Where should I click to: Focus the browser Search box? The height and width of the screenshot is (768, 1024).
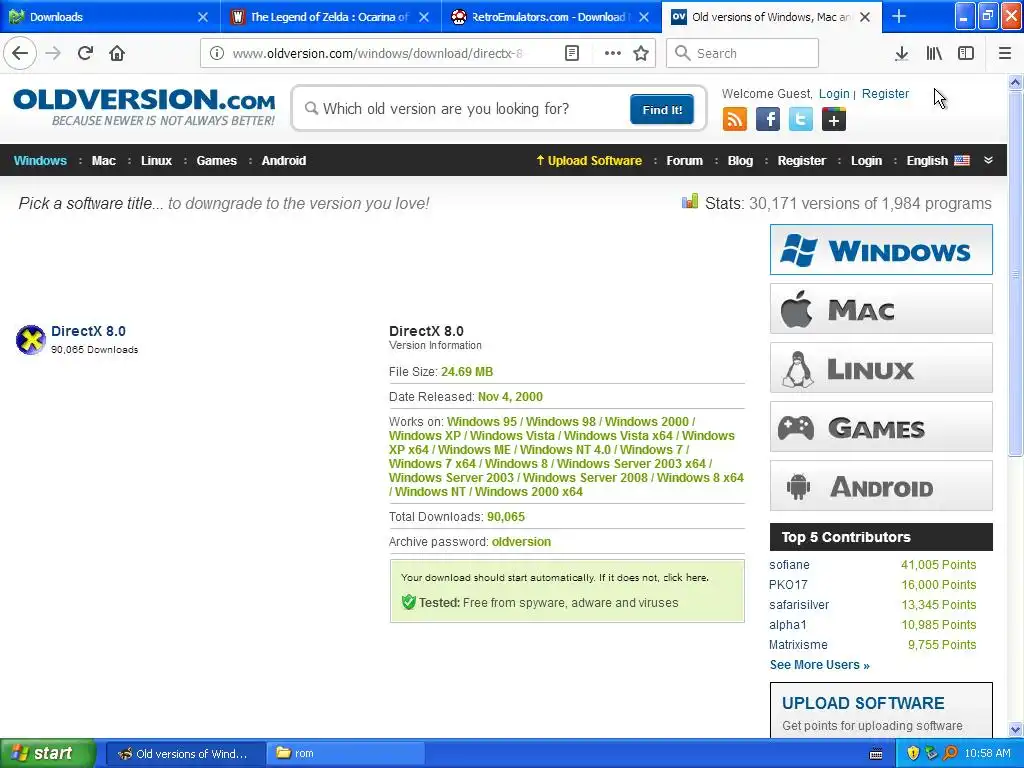tap(742, 53)
